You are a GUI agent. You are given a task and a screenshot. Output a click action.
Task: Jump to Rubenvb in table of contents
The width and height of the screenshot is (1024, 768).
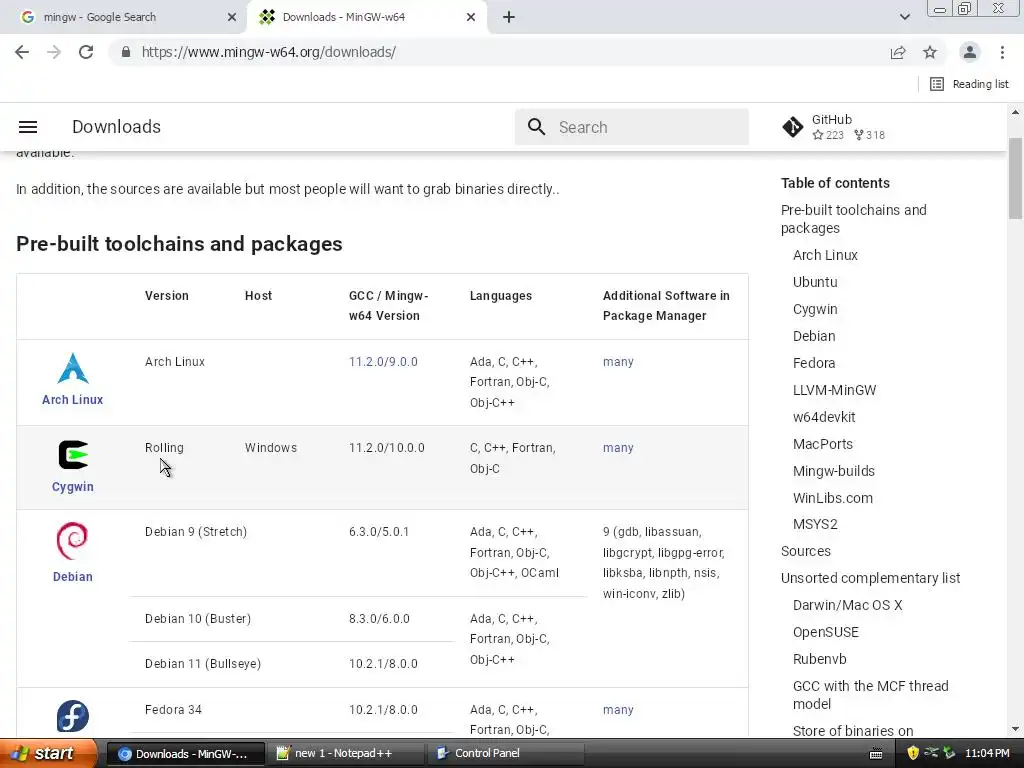pyautogui.click(x=820, y=659)
